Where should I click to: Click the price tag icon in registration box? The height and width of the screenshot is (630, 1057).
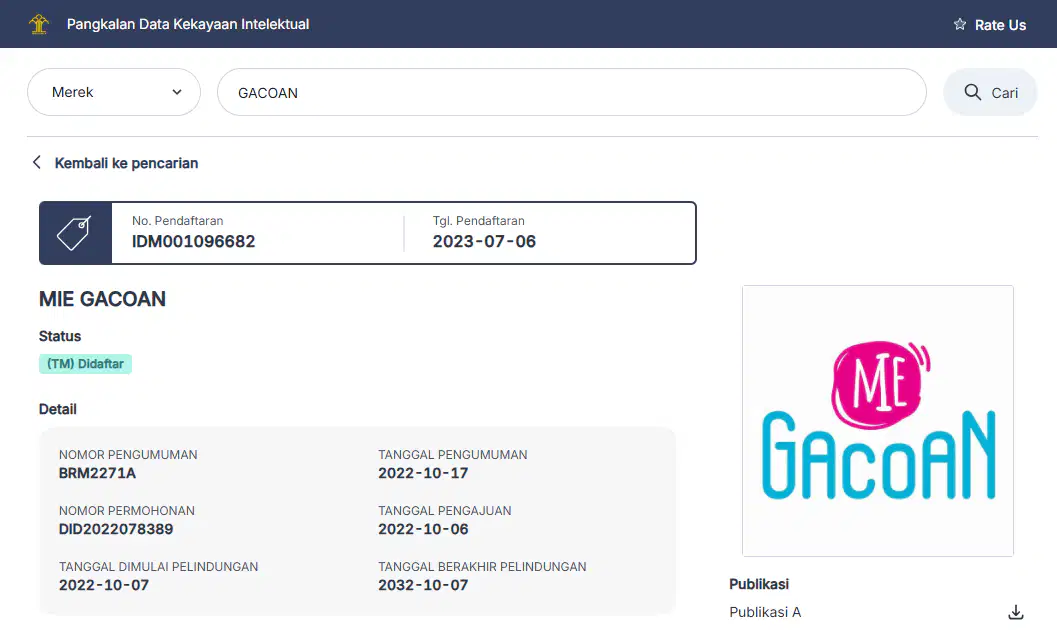75,233
